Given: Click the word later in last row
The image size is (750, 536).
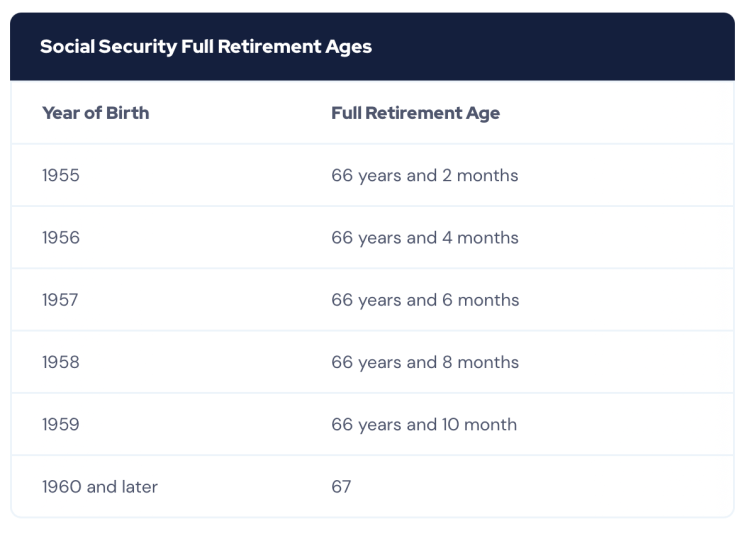Looking at the screenshot, I should click(137, 487).
